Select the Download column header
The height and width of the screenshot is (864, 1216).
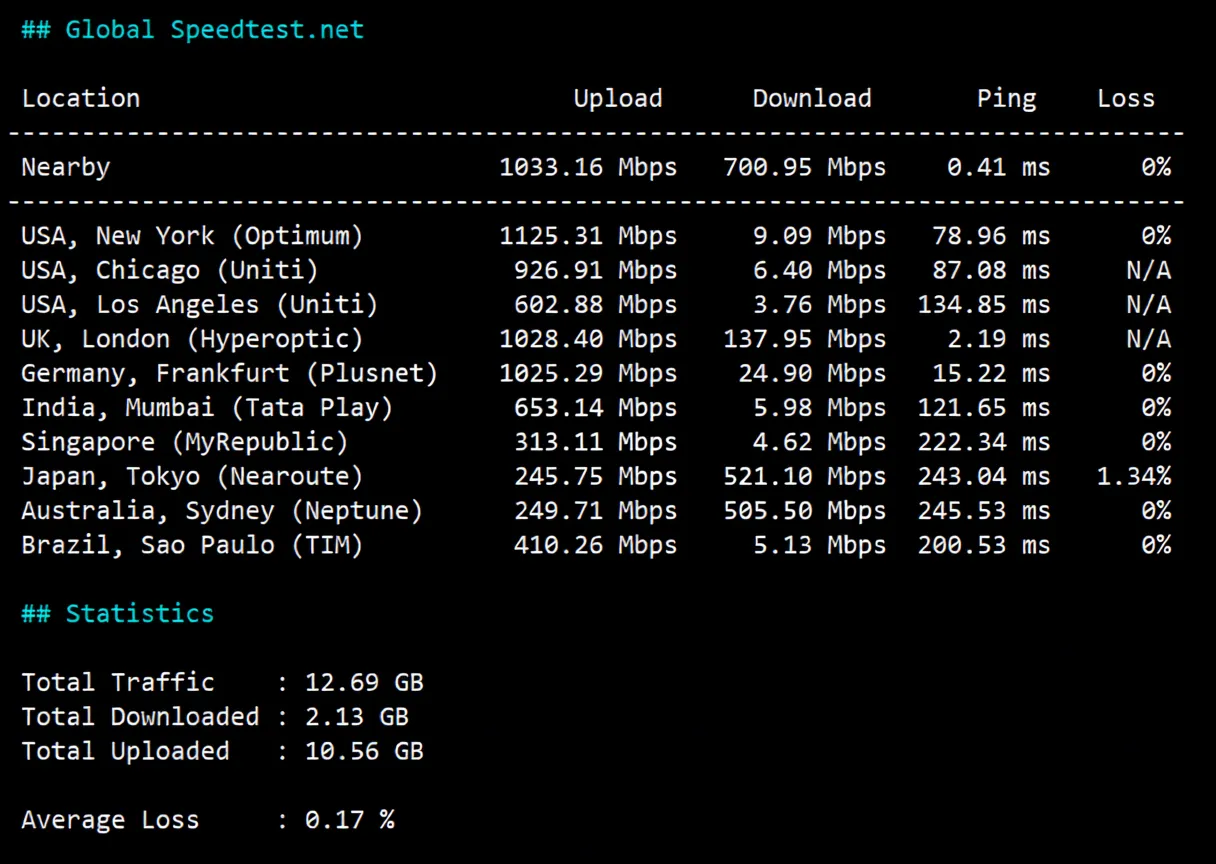pos(811,98)
